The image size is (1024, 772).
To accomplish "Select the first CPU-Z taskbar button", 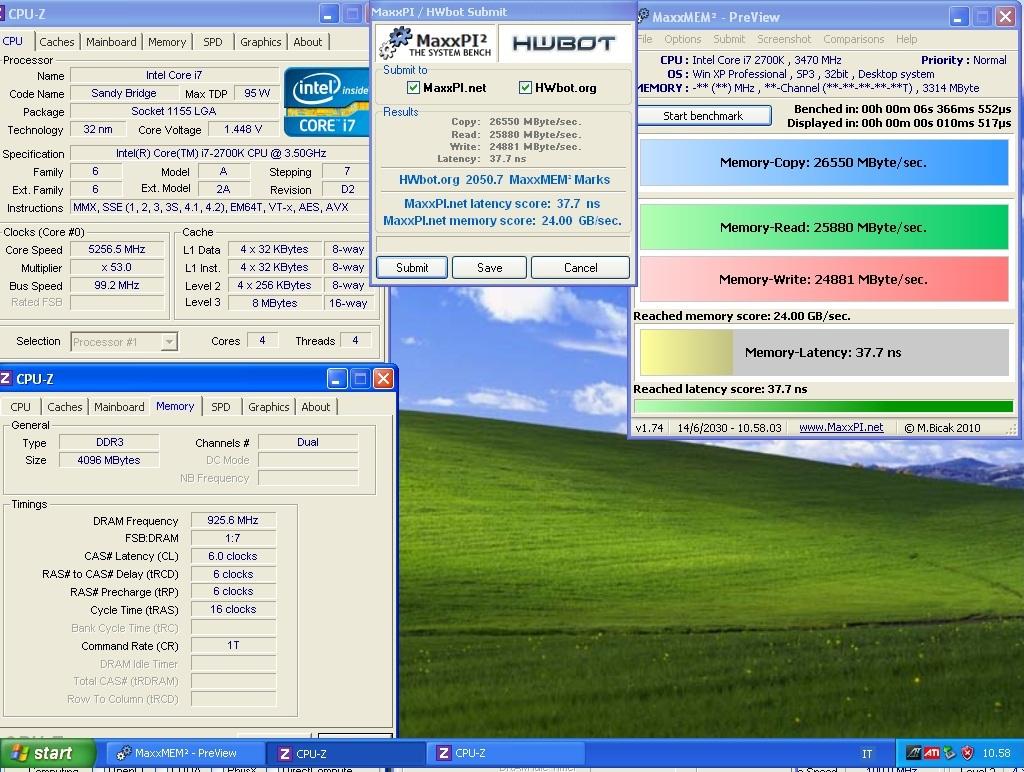I will click(x=346, y=753).
